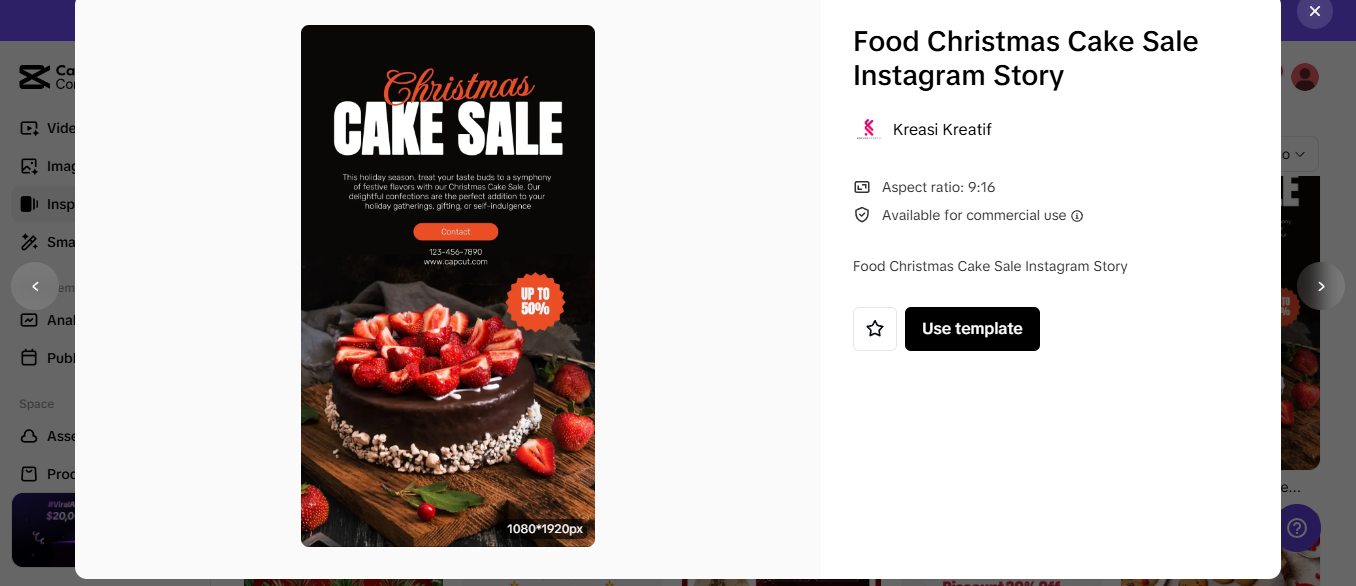
Task: Click the commercial use shield icon
Action: tap(862, 215)
